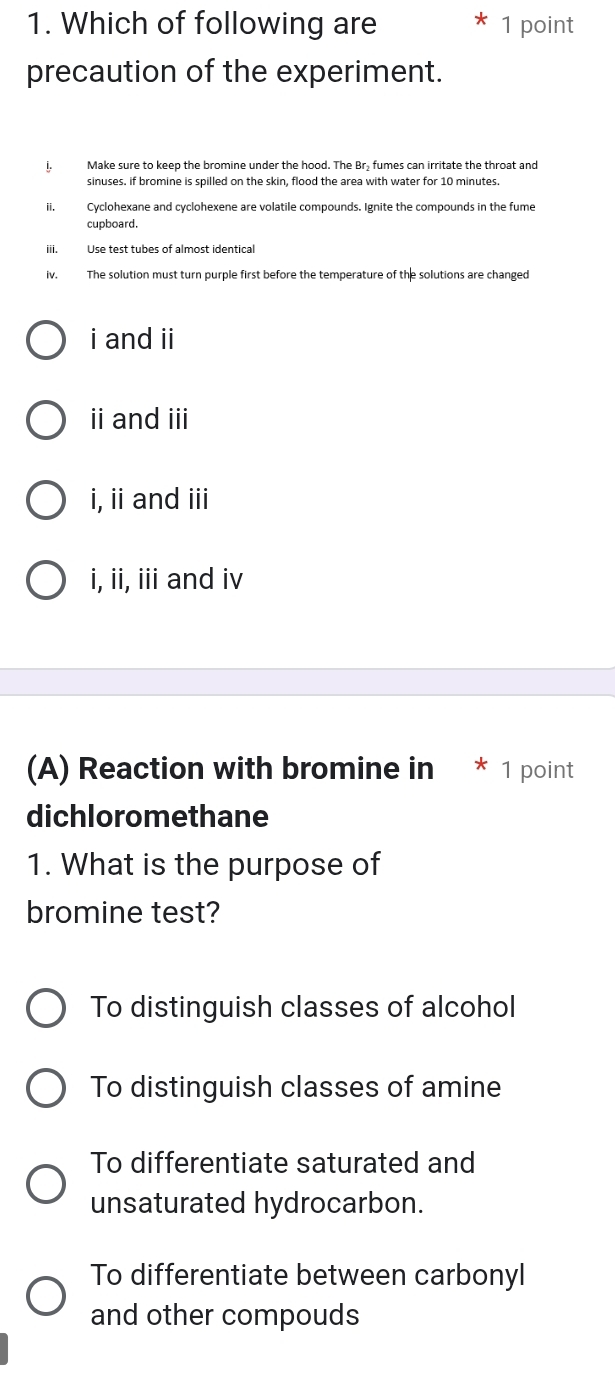
Task: Click statement iv about solution turning purple
Action: pos(308,275)
